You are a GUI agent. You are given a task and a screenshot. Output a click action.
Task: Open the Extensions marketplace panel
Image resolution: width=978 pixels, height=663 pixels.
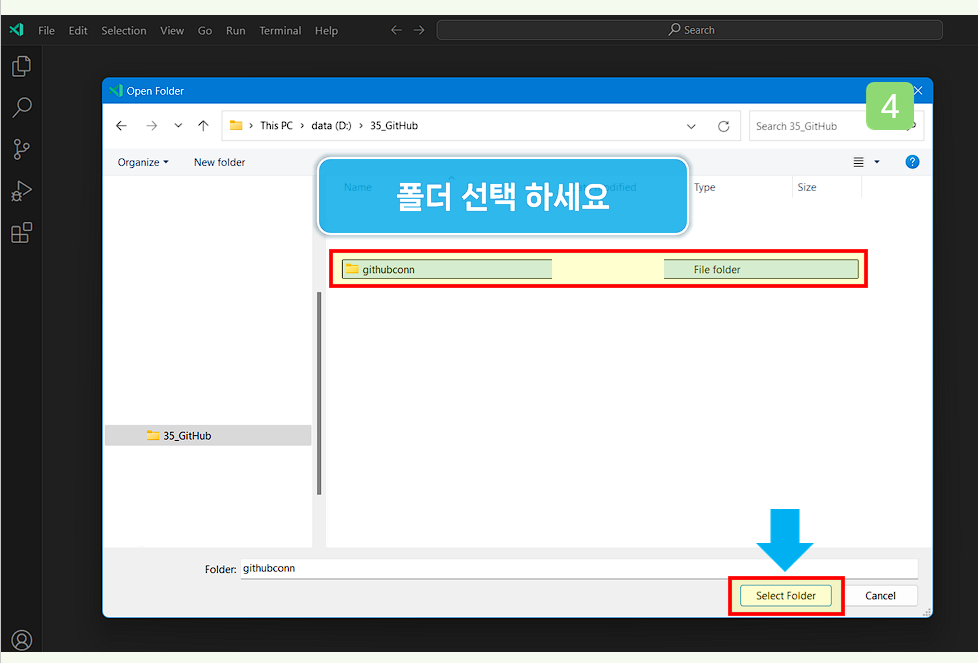[22, 232]
